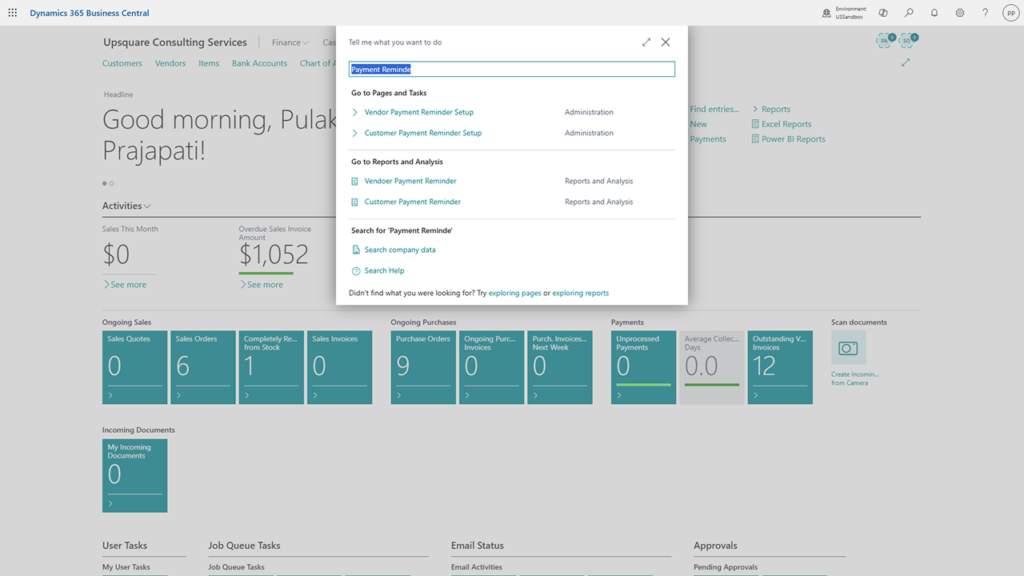Open the PP user account avatar
The image size is (1024, 576).
[1010, 13]
